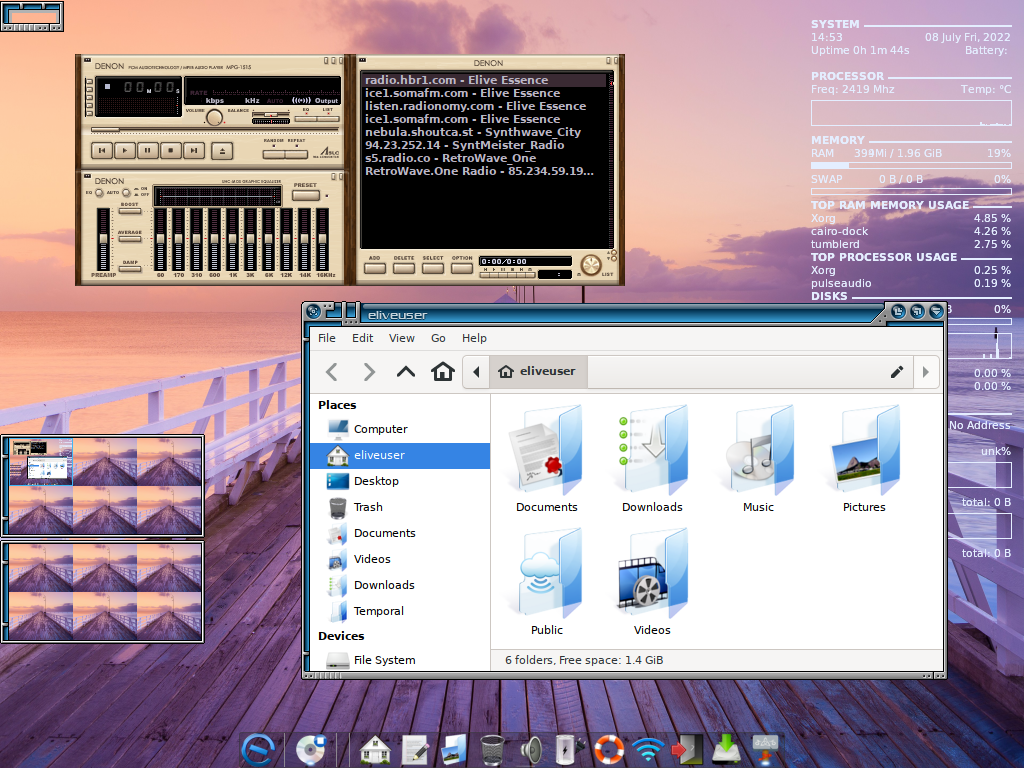The image size is (1024, 768).
Task: Go forward with the file manager arrow
Action: (x=369, y=372)
